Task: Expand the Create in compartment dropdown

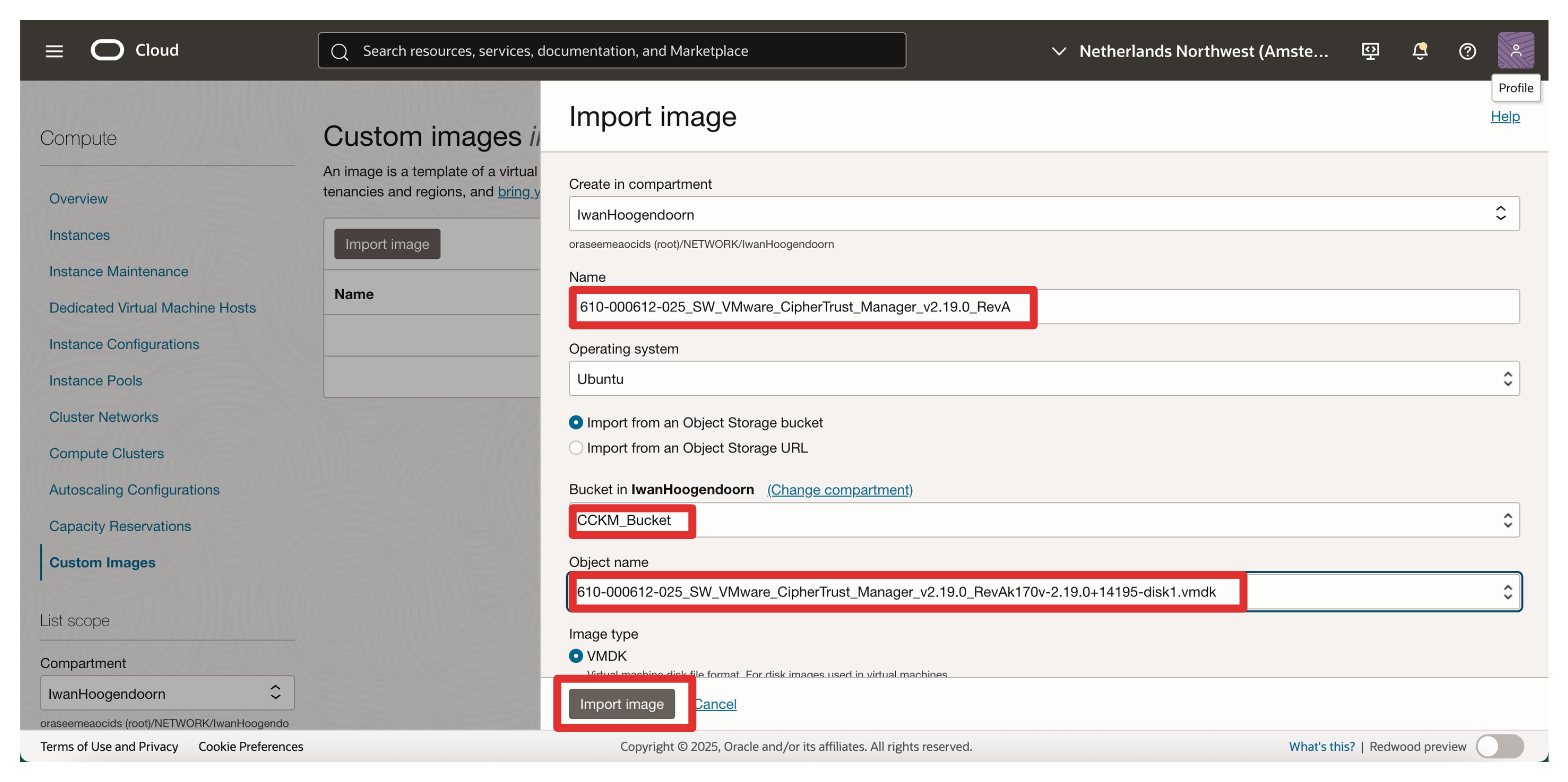Action: coord(1043,214)
